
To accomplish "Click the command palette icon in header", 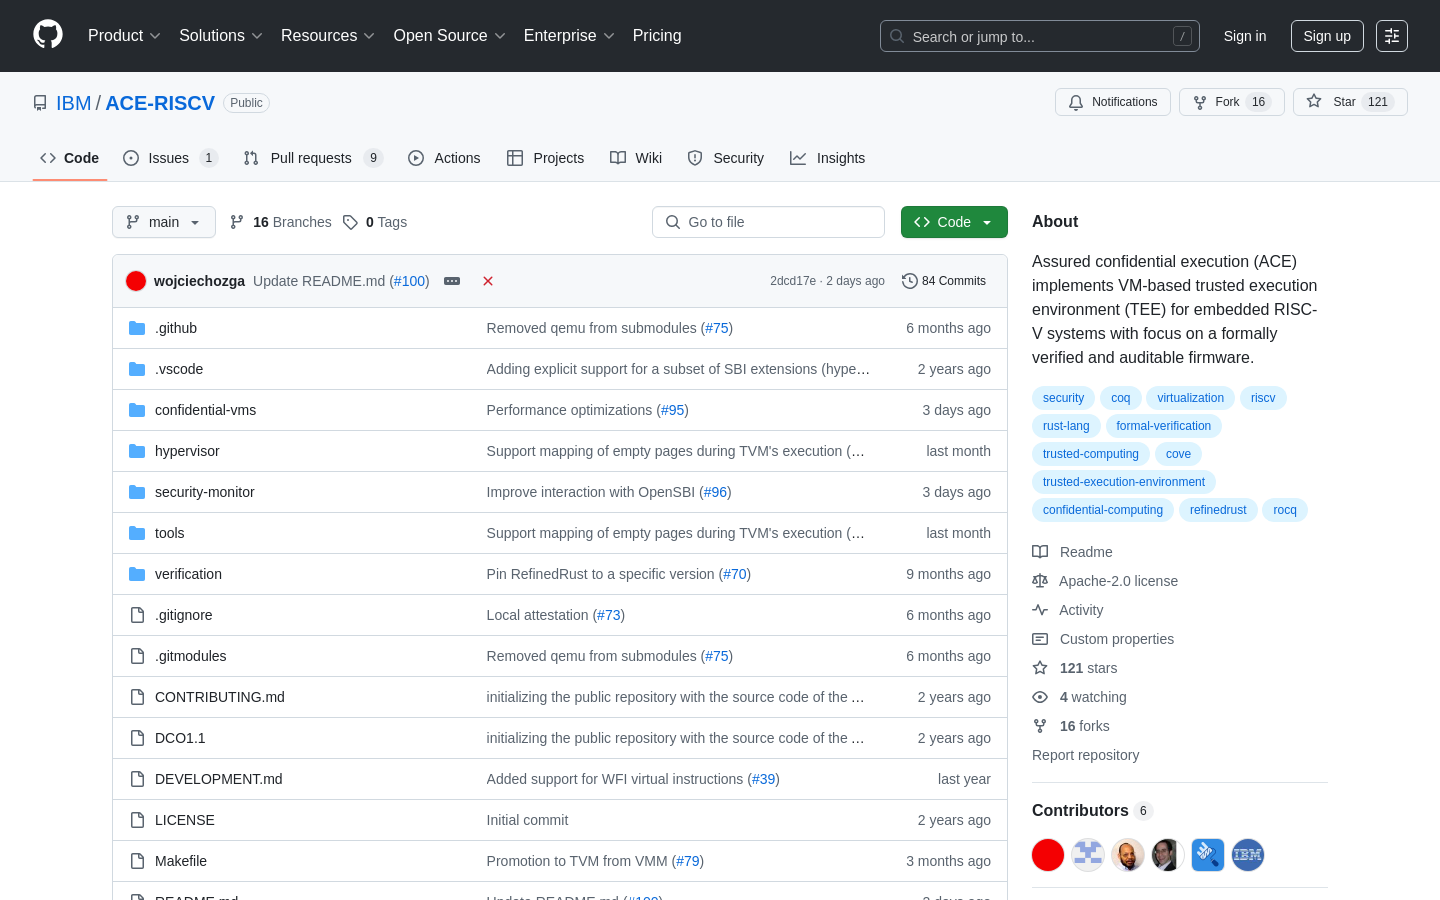I will [1391, 36].
